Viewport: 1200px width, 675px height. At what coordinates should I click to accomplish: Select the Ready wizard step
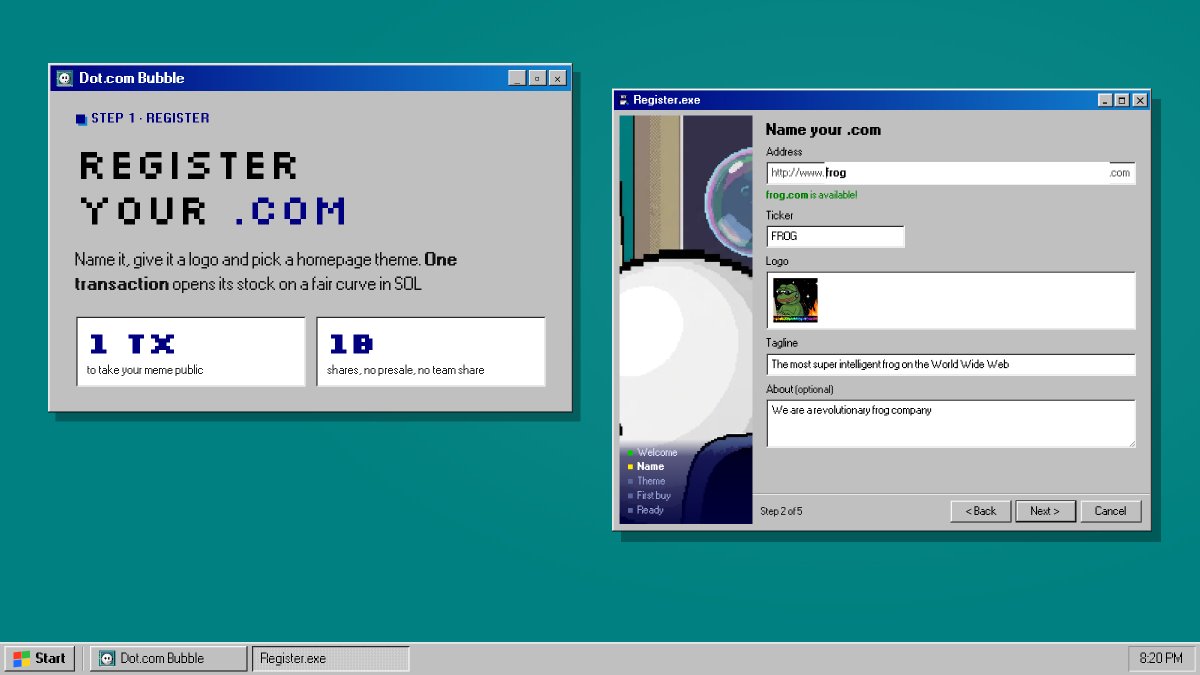click(x=645, y=510)
